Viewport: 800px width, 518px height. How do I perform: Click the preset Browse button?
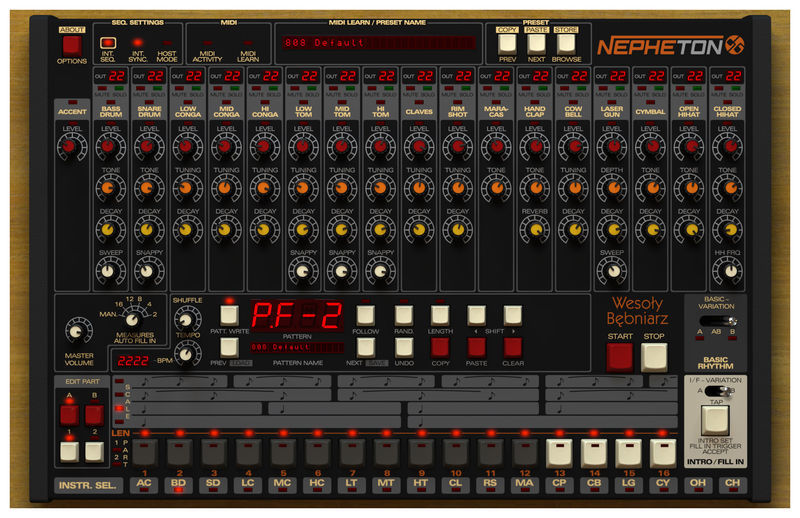(566, 44)
